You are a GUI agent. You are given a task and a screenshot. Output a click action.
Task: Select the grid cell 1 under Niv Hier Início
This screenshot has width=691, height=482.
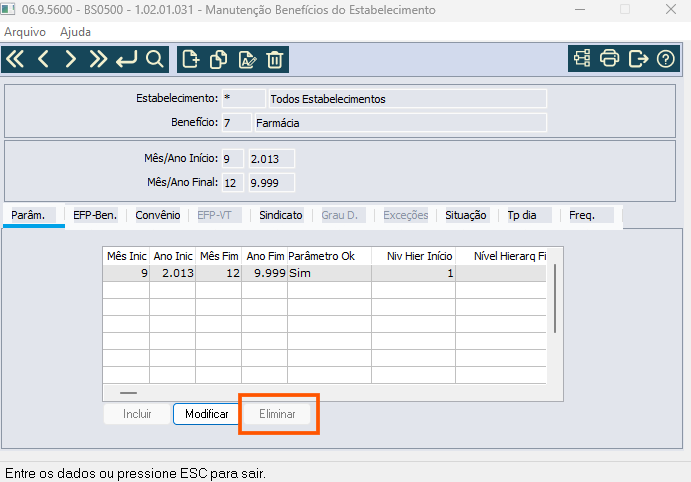click(x=414, y=273)
